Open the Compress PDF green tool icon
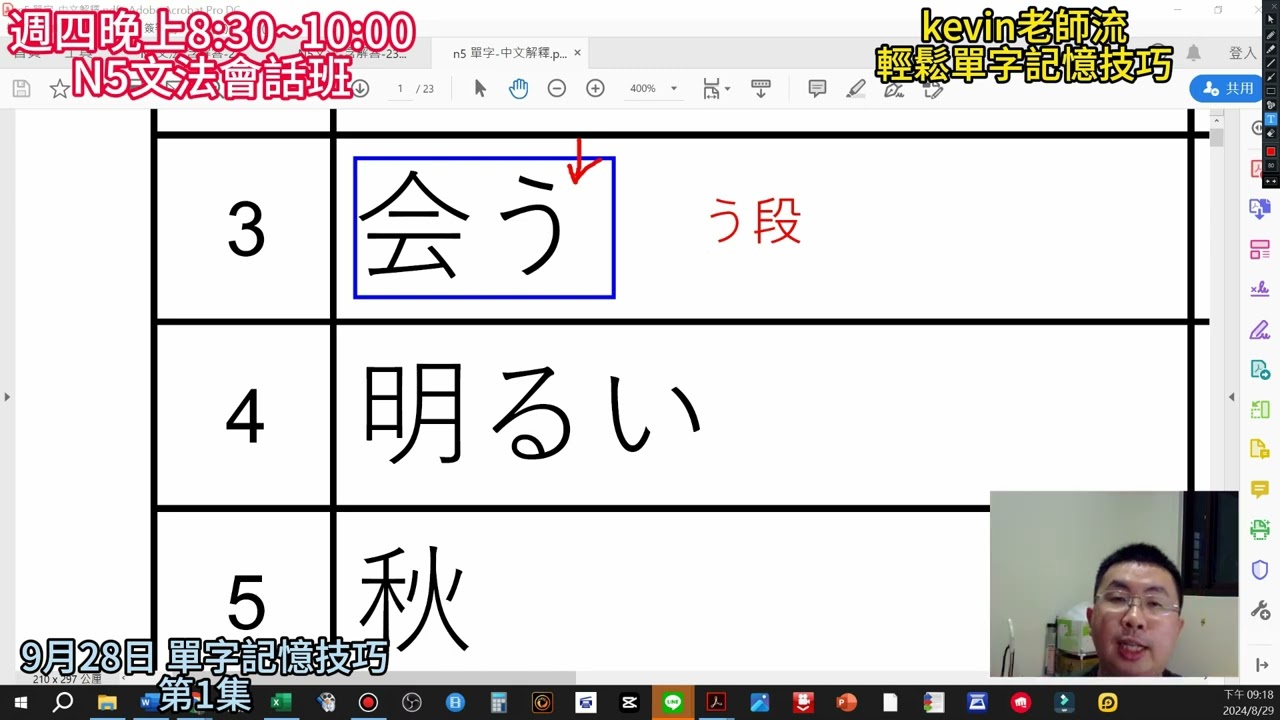This screenshot has width=1280, height=720. click(1260, 410)
